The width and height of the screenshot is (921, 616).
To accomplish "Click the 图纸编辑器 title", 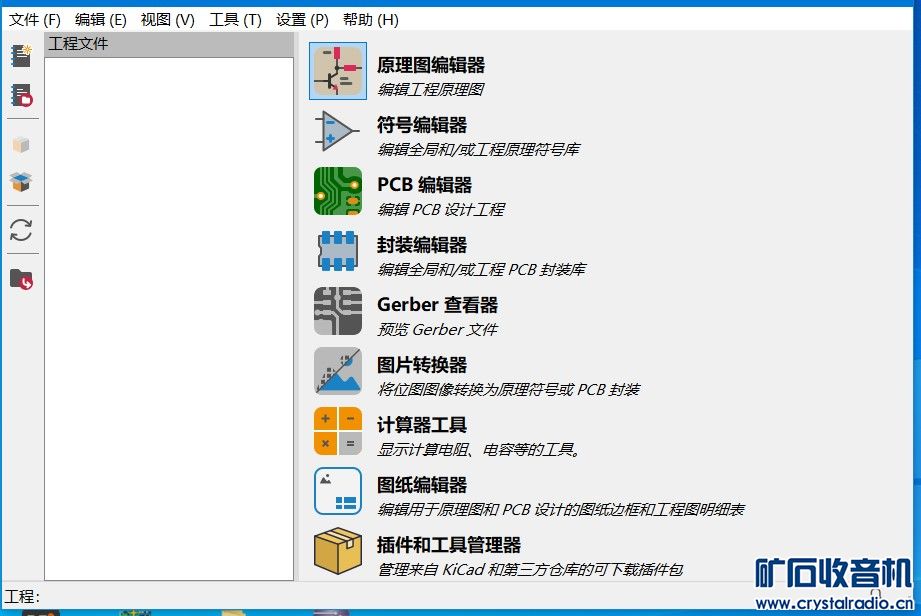I will coord(422,484).
